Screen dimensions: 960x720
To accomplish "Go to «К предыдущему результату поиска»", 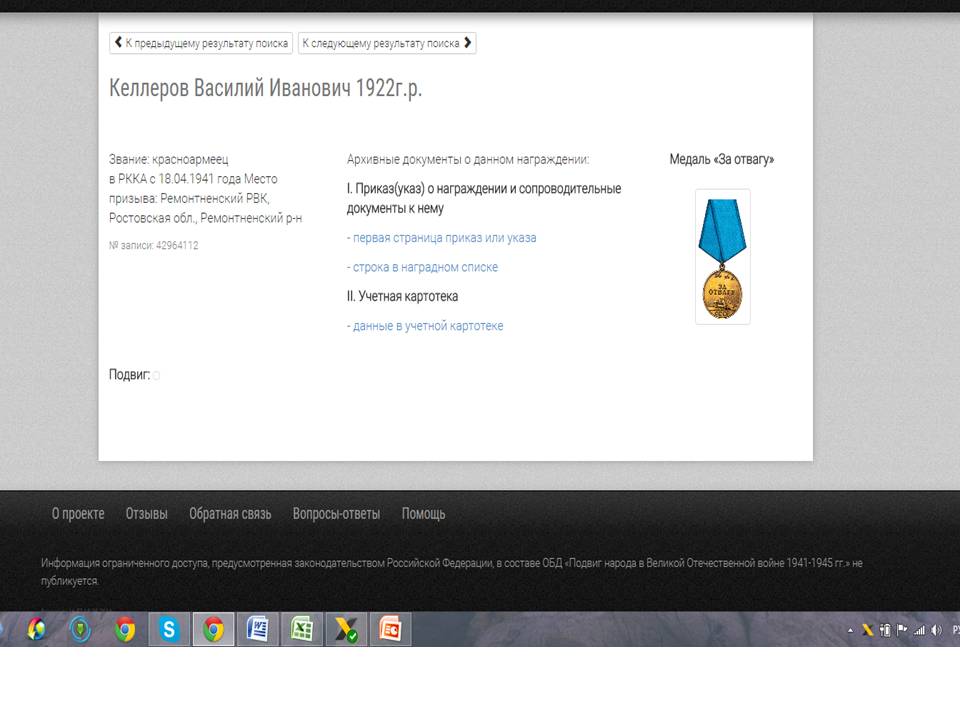I will 201,43.
